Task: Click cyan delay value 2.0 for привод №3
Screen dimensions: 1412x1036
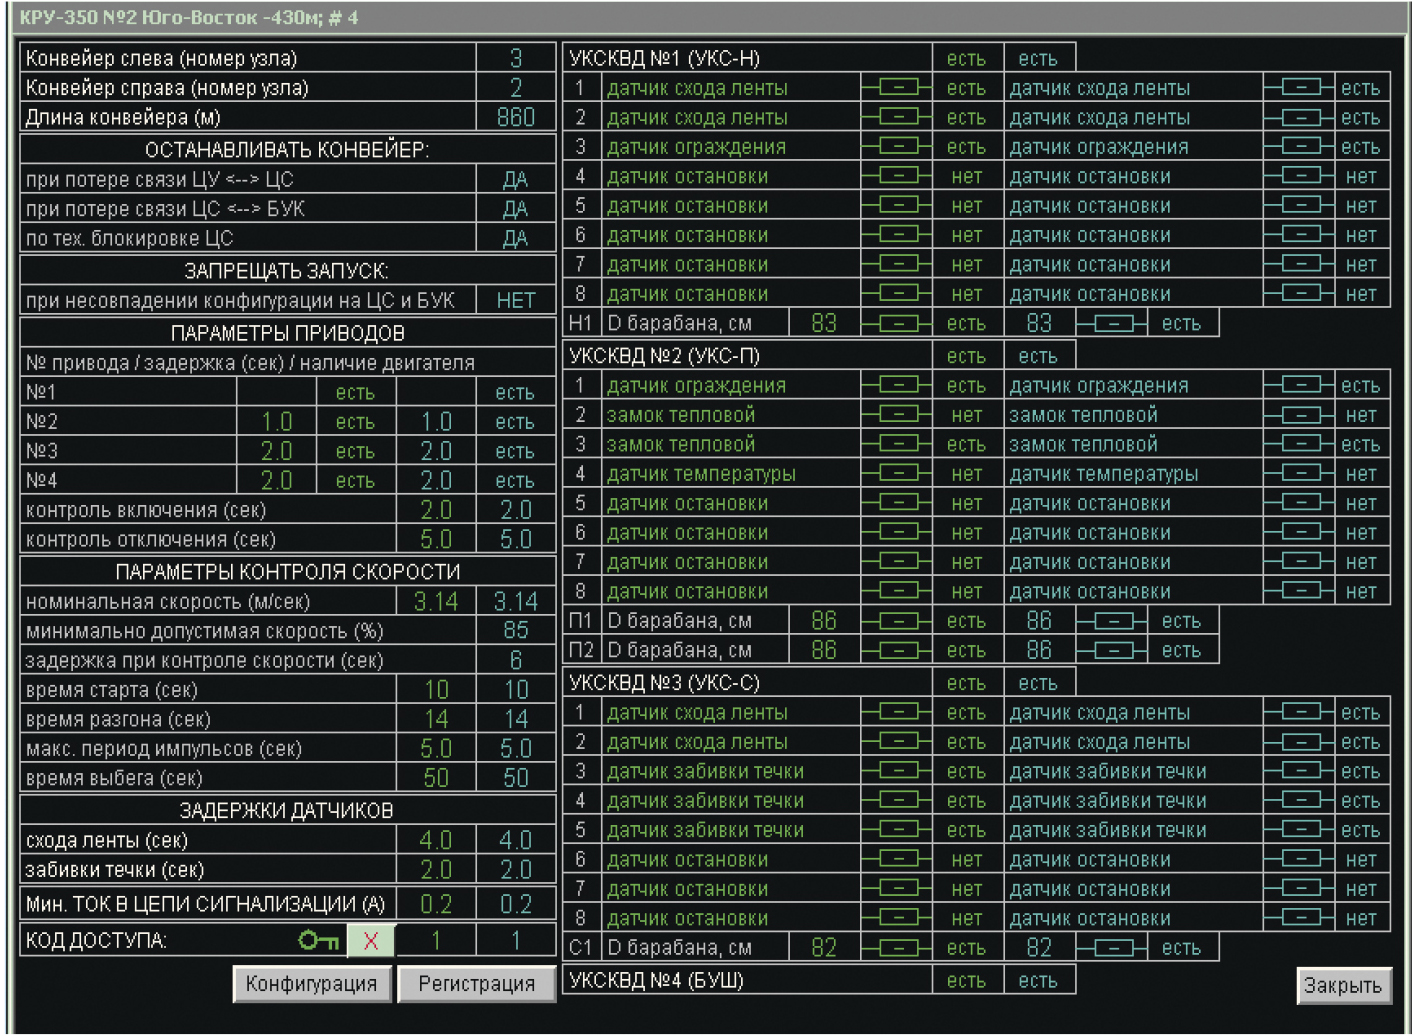Action: (436, 451)
